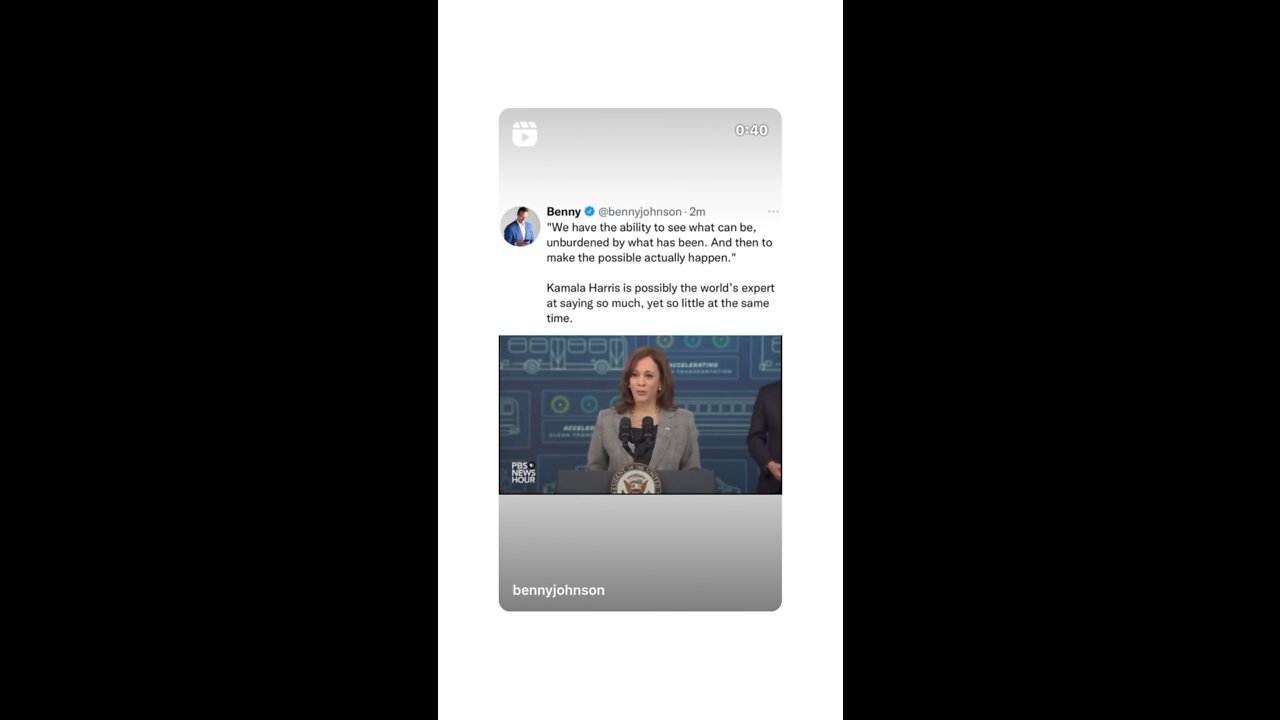Viewport: 1280px width, 720px height.
Task: Click the bennyjohnson username at card bottom
Action: (558, 590)
